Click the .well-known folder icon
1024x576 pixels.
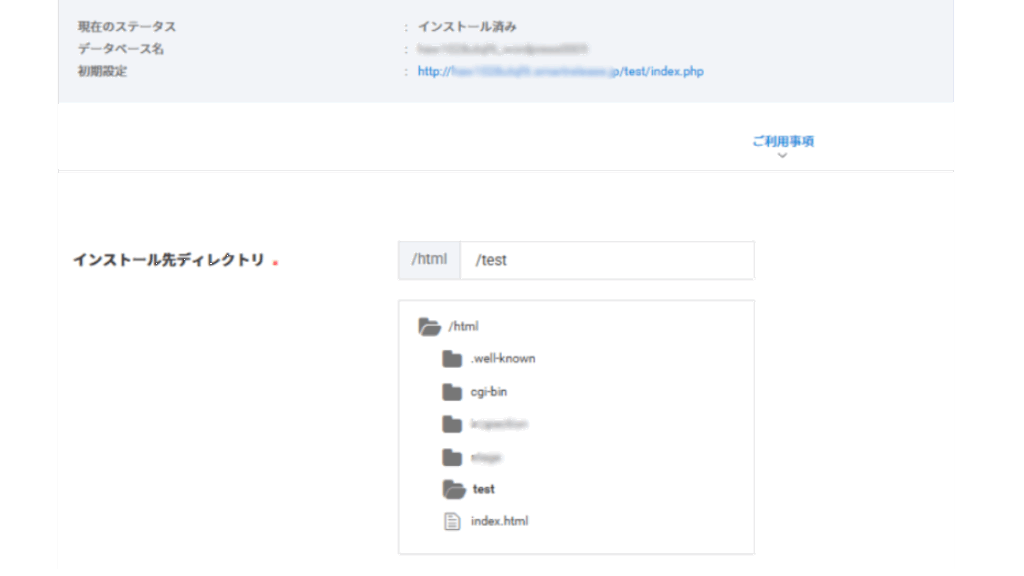point(452,359)
